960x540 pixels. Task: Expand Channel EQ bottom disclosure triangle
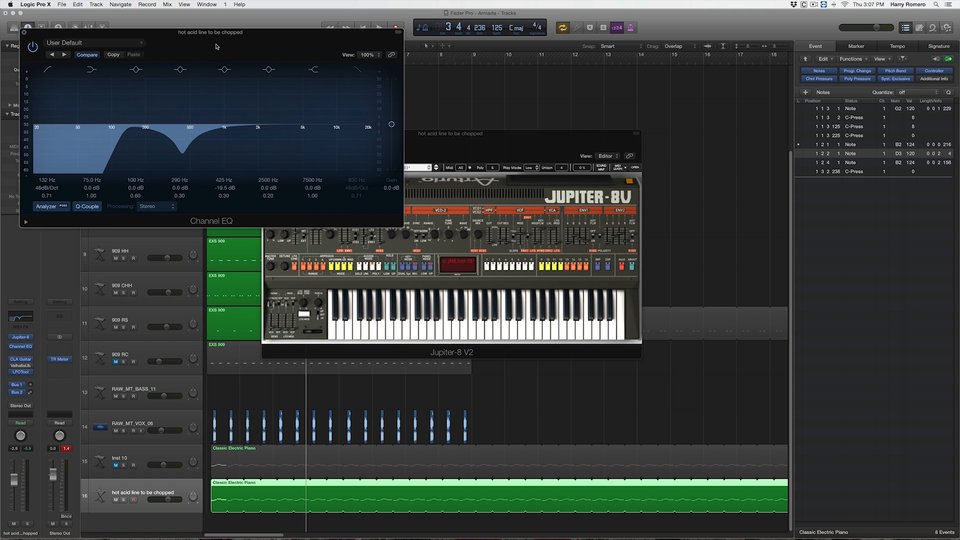coord(26,222)
